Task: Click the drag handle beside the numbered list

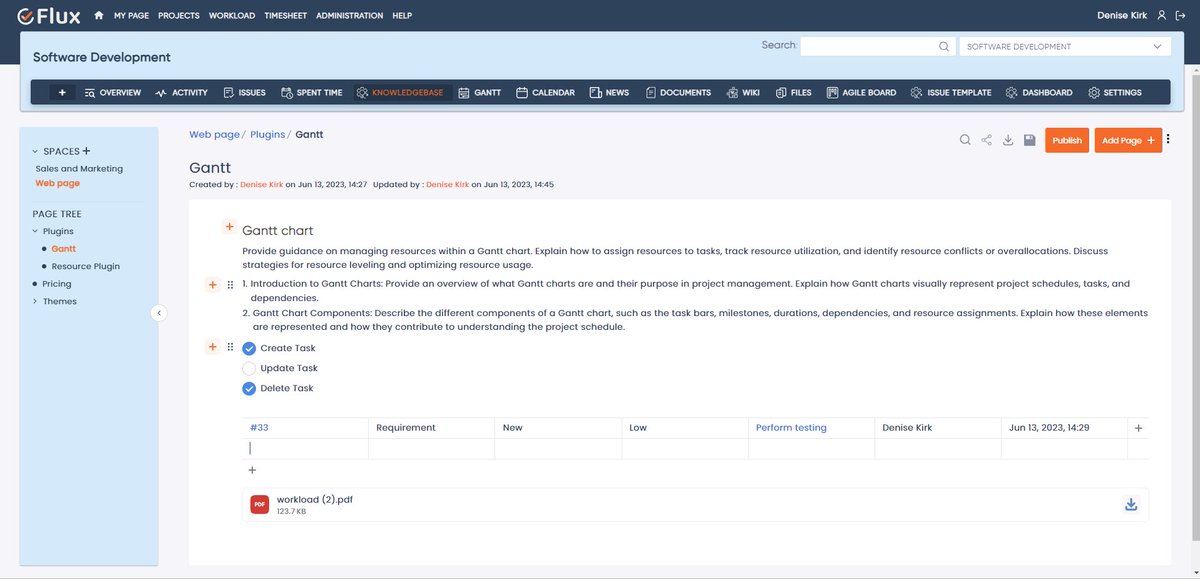Action: point(230,285)
